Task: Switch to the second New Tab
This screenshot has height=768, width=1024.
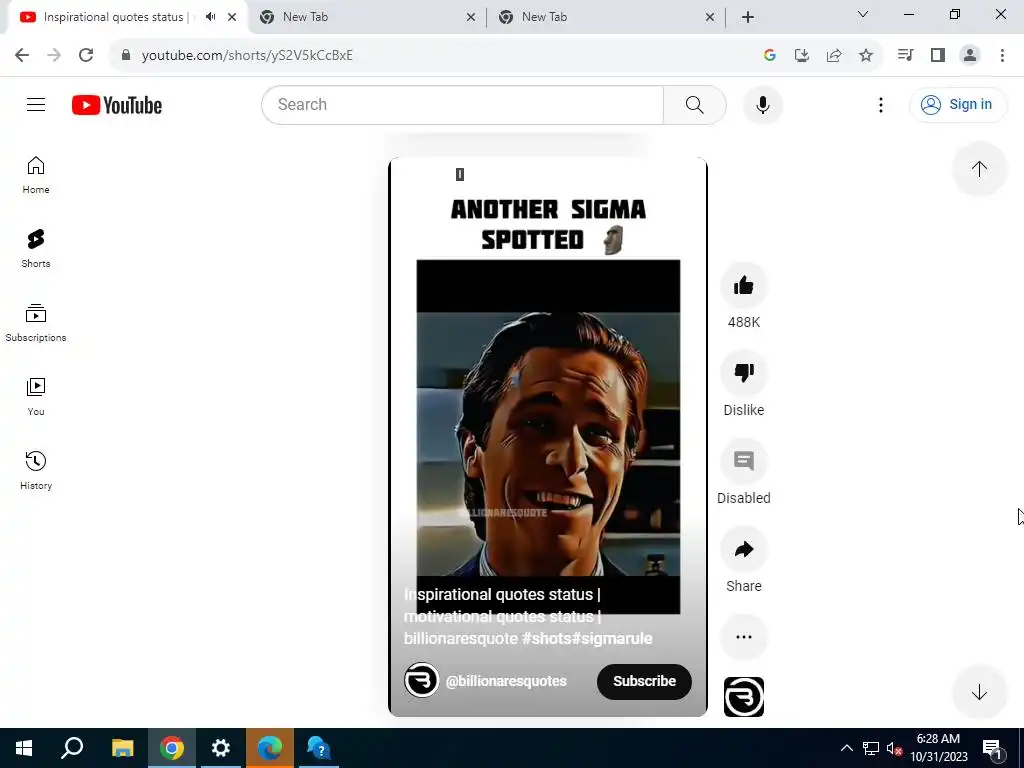Action: (x=366, y=17)
